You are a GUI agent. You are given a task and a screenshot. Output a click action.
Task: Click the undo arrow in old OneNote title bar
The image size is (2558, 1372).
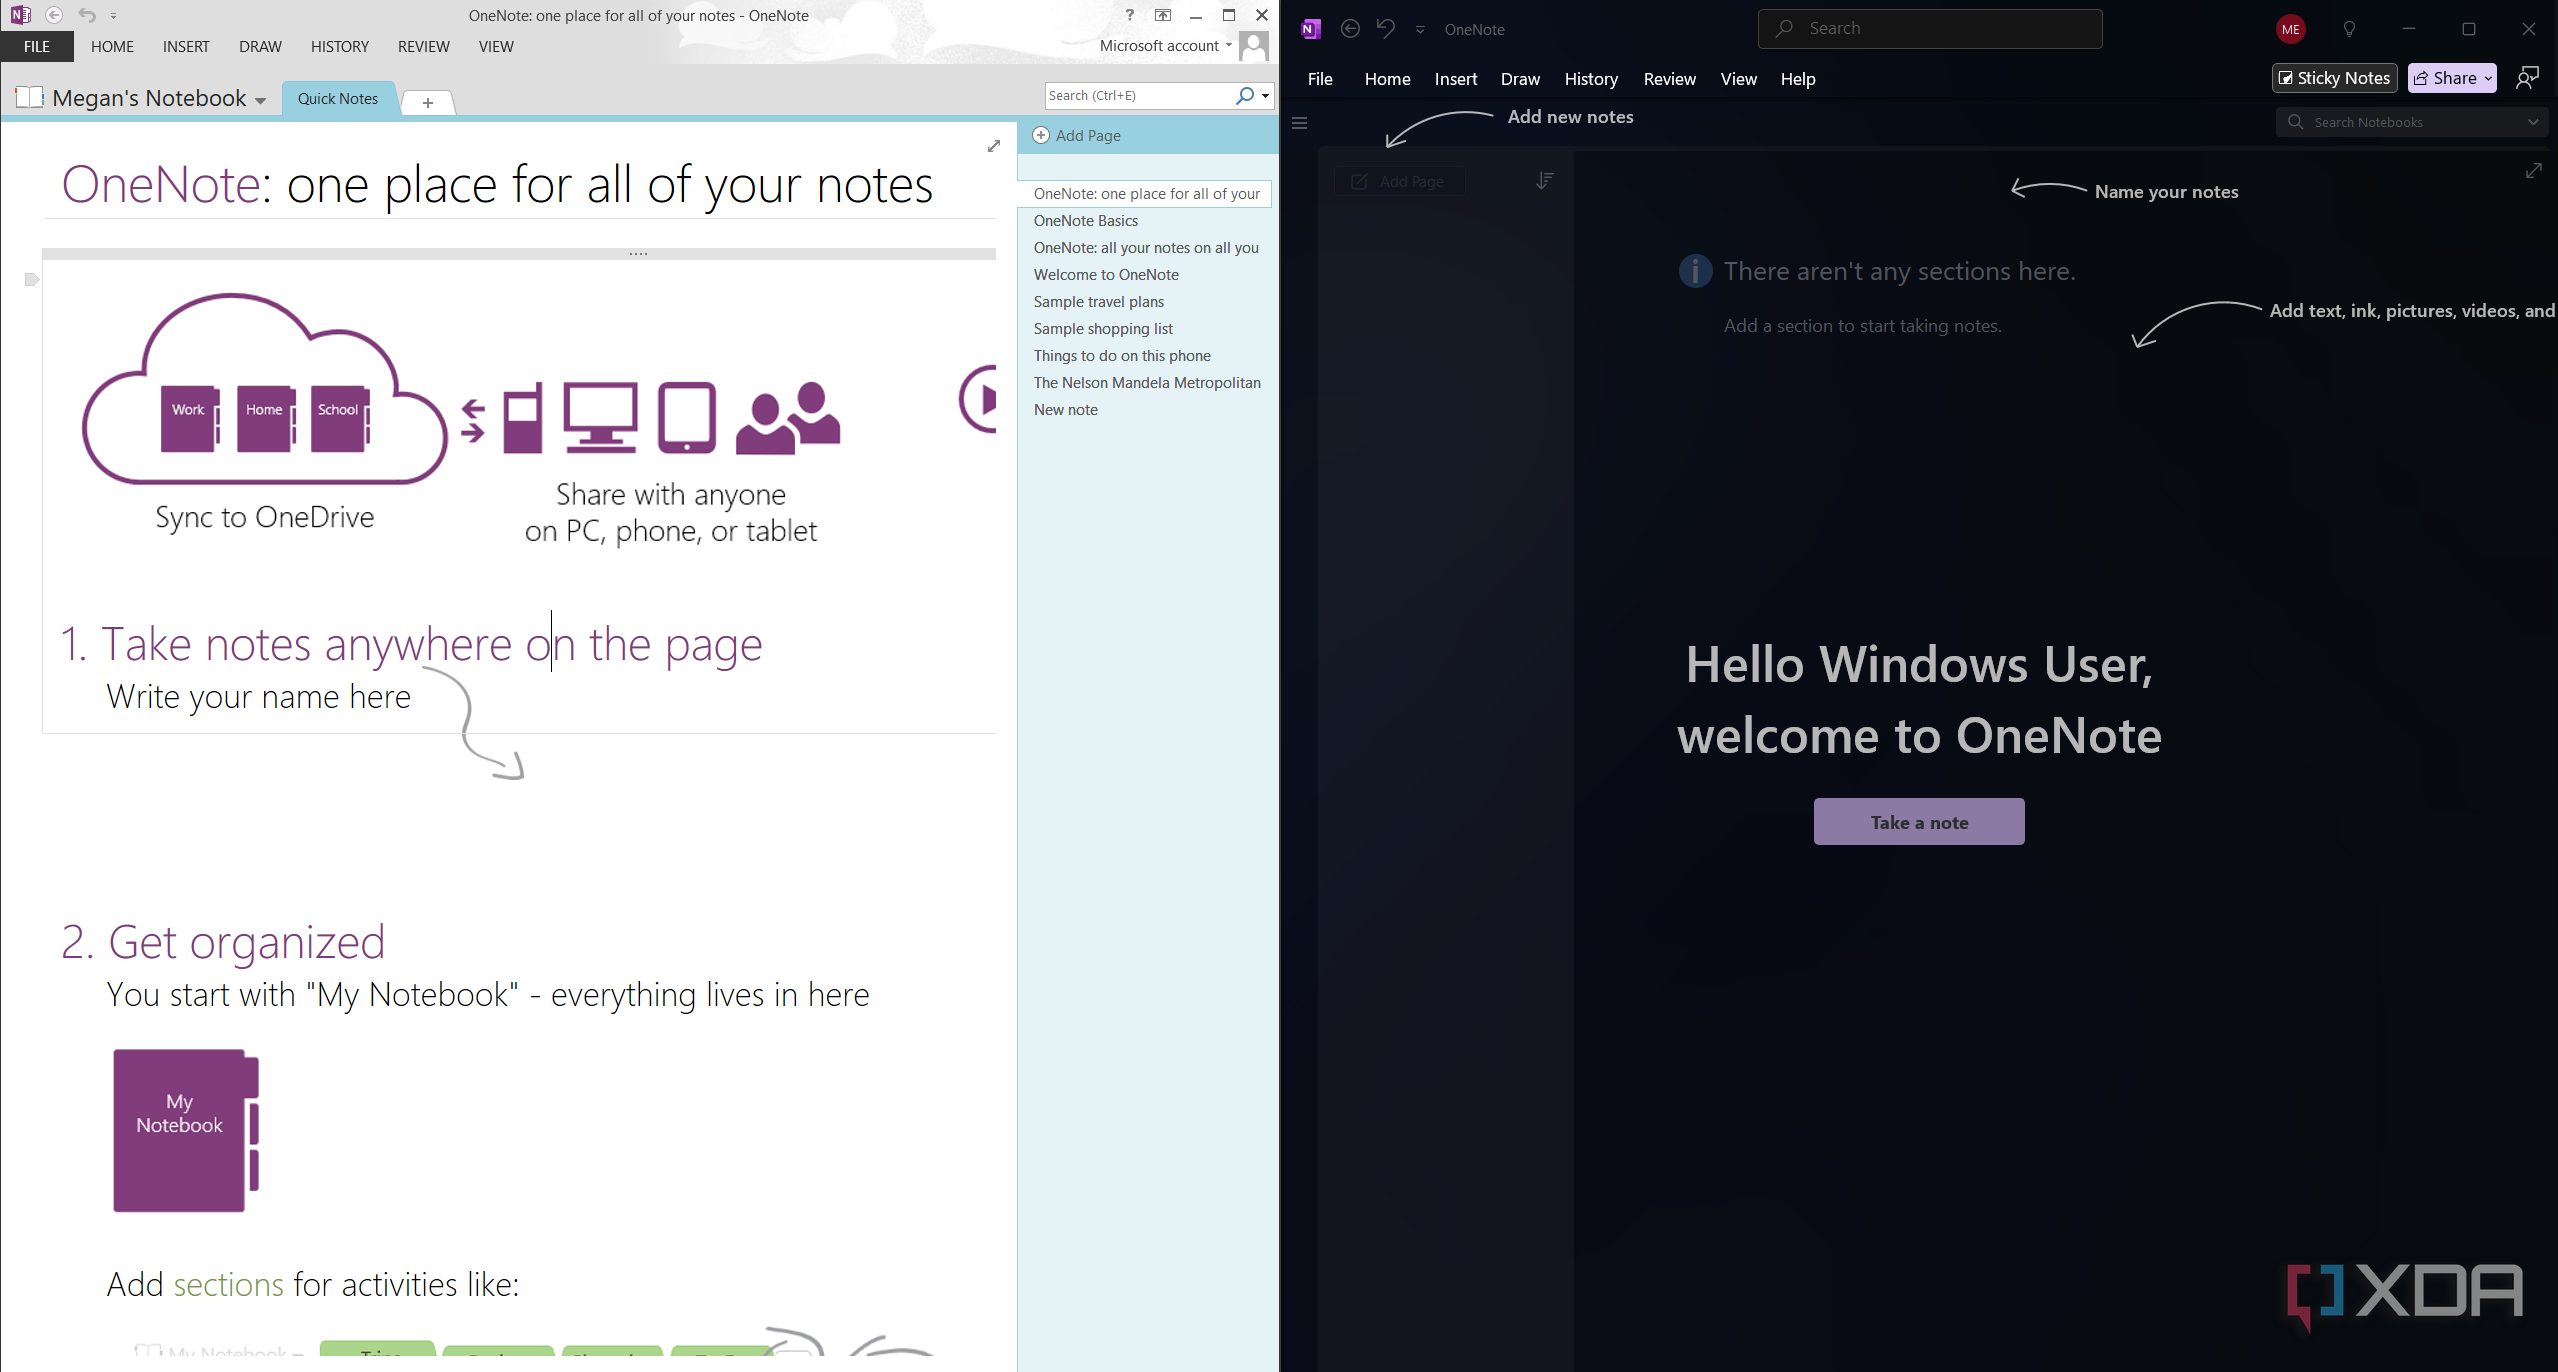[87, 15]
